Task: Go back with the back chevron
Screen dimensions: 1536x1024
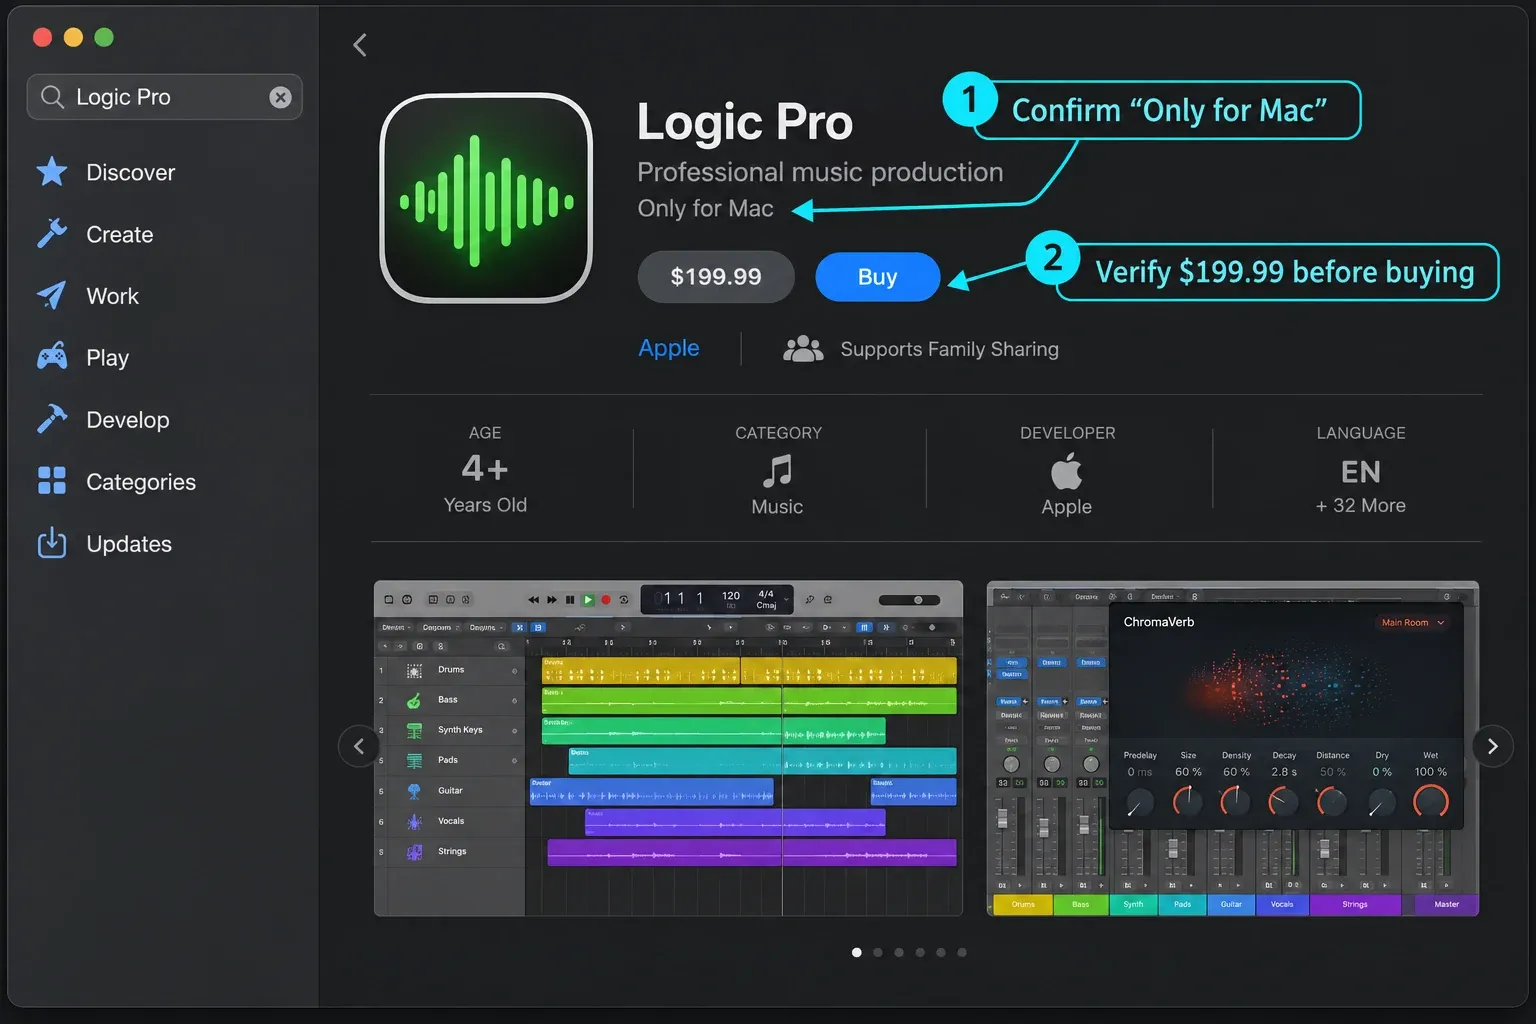Action: point(360,45)
